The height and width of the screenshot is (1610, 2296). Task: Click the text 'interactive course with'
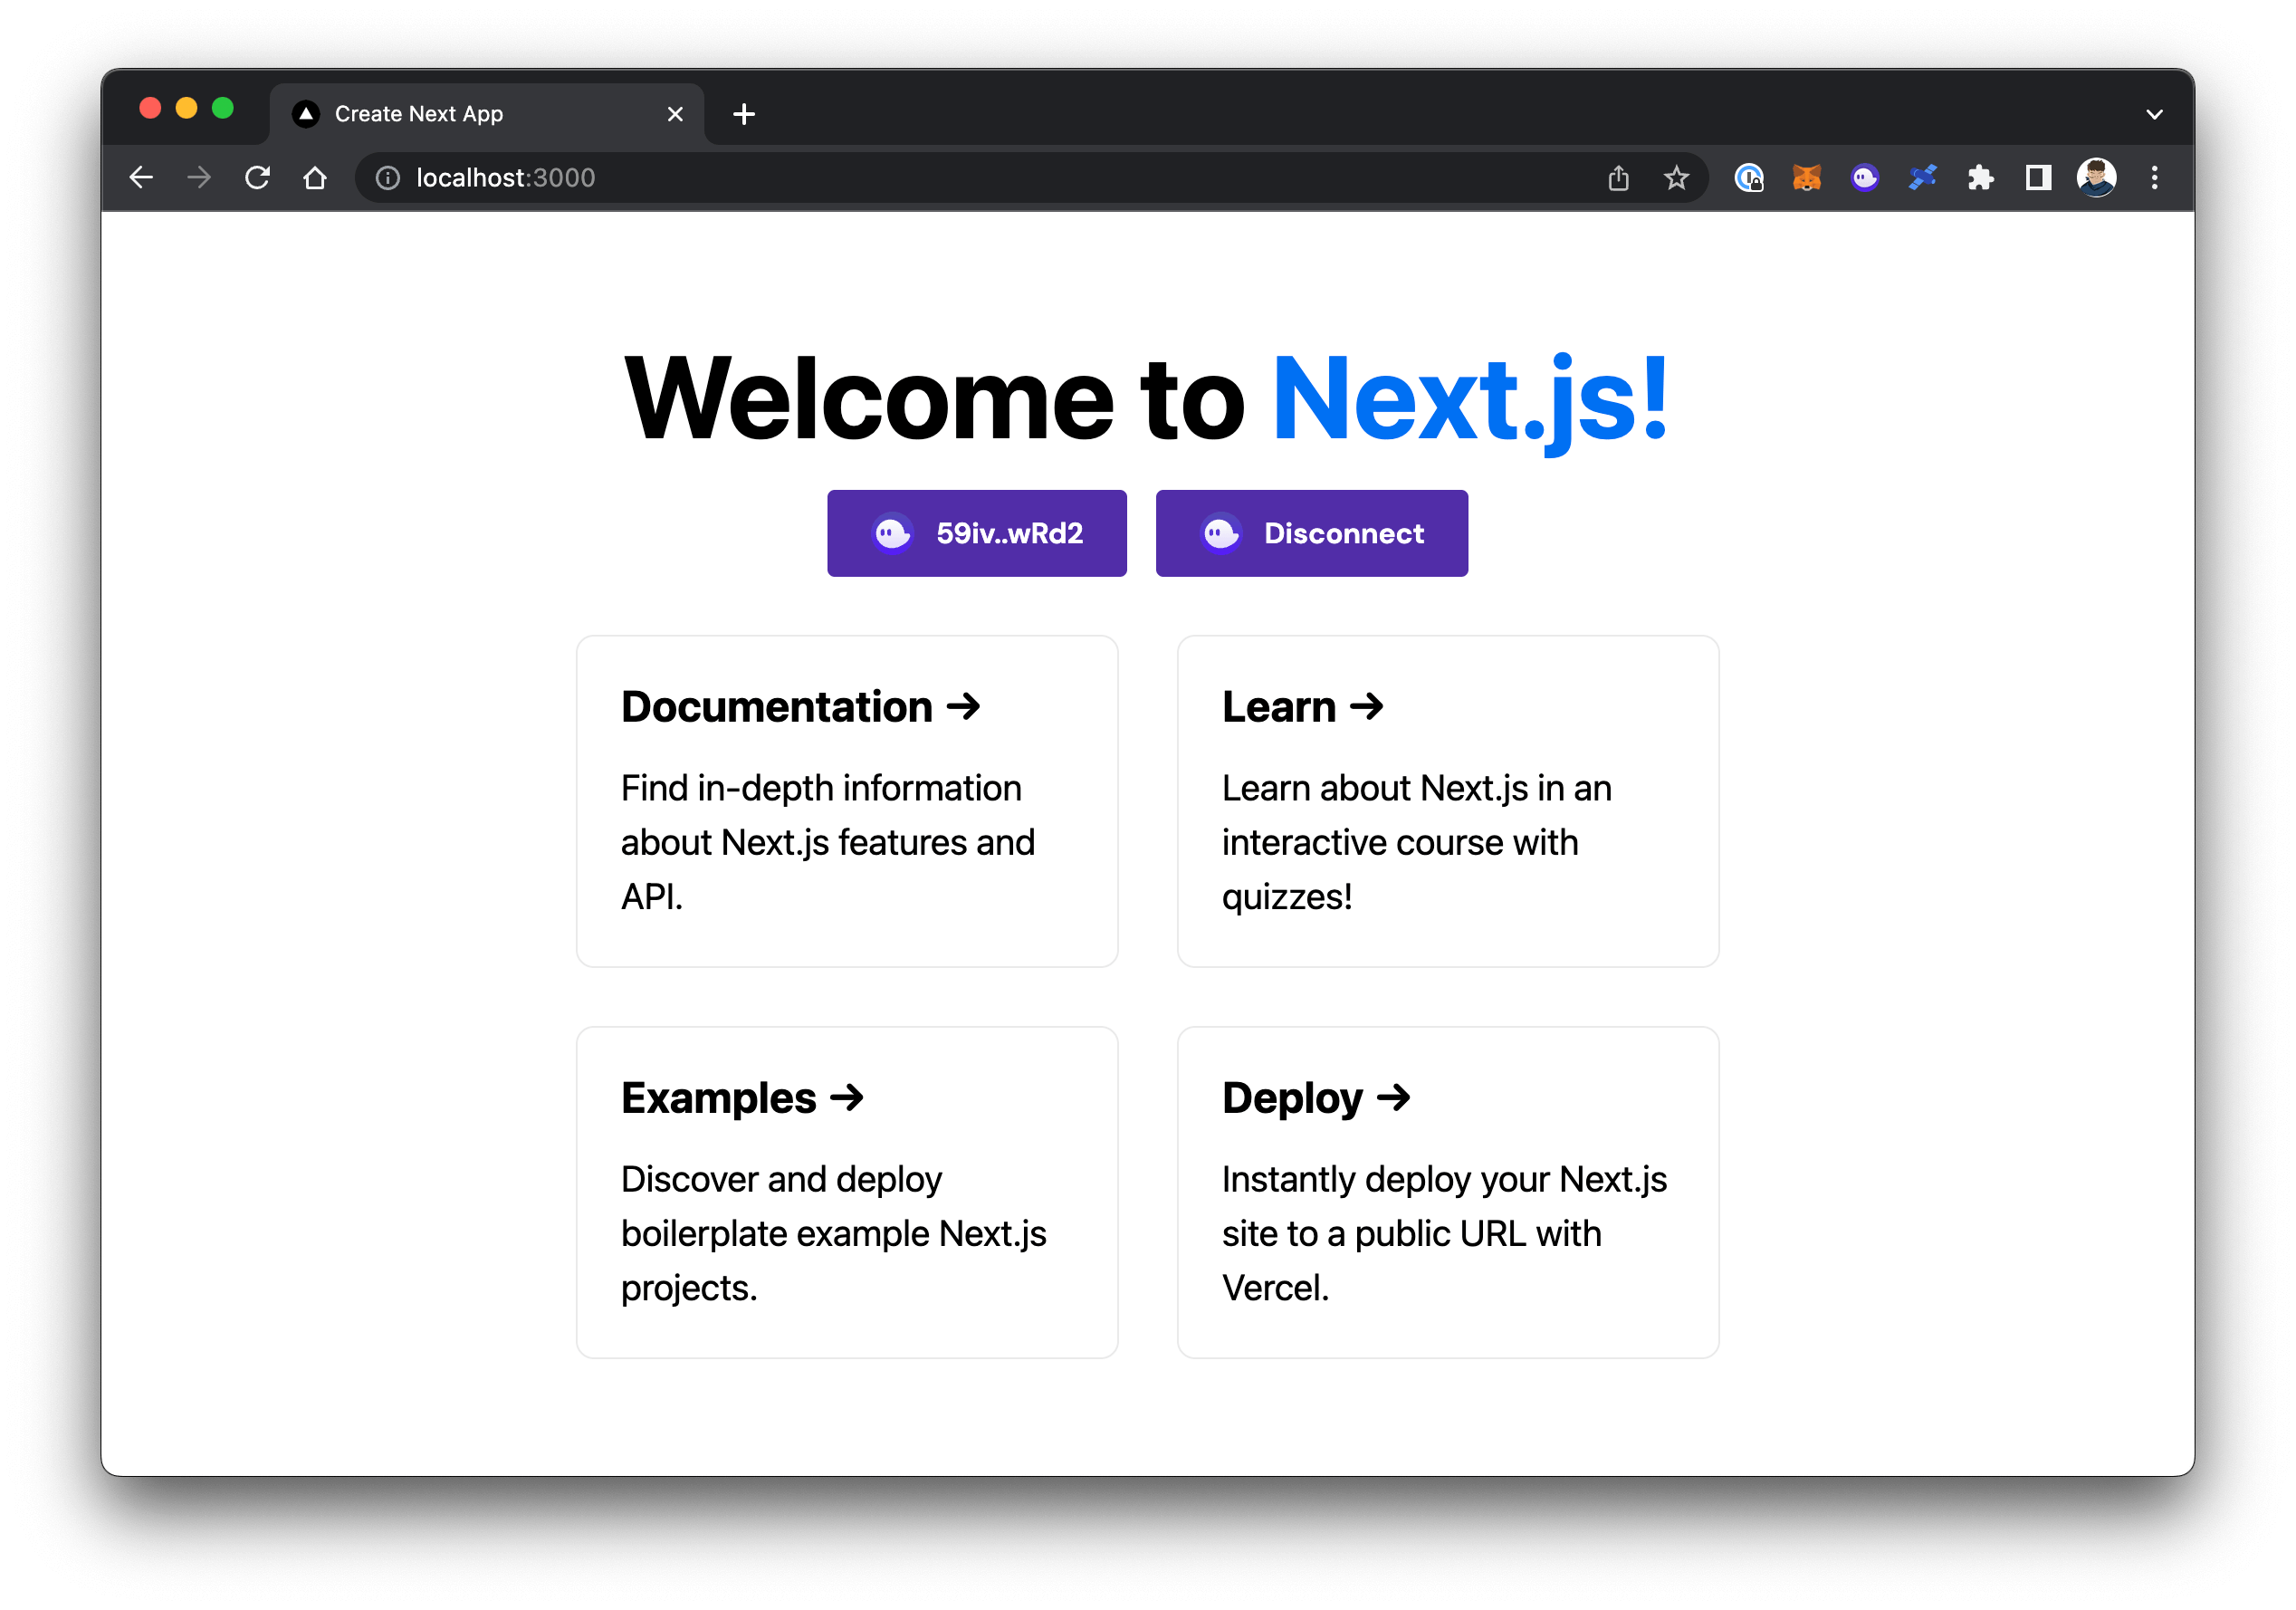[1400, 842]
